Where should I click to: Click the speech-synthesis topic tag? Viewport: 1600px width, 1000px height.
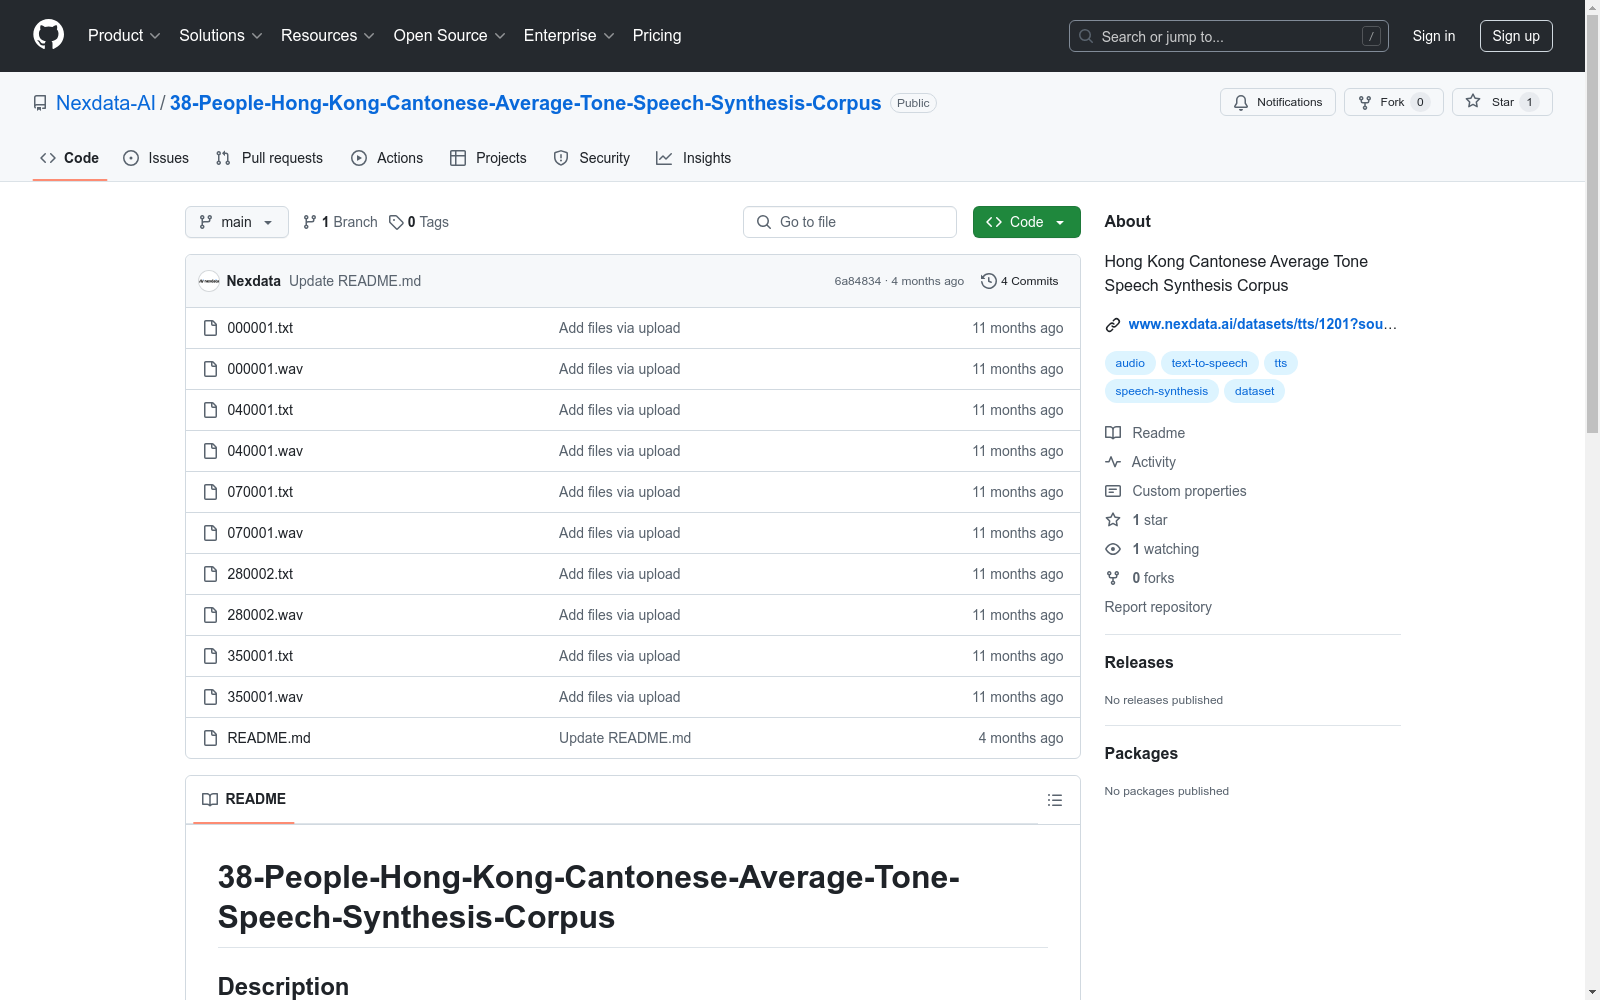click(1161, 391)
